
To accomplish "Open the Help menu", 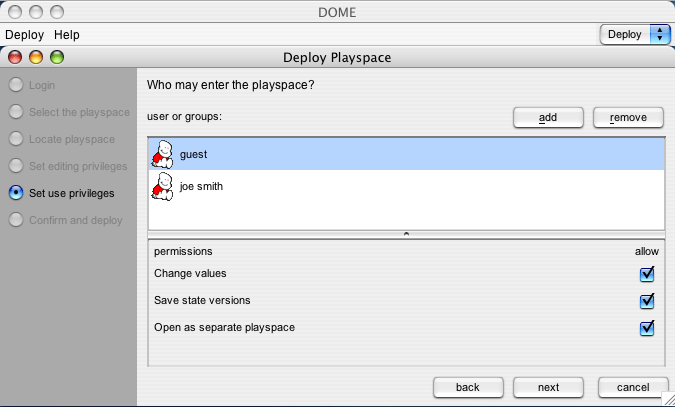I will coord(67,34).
